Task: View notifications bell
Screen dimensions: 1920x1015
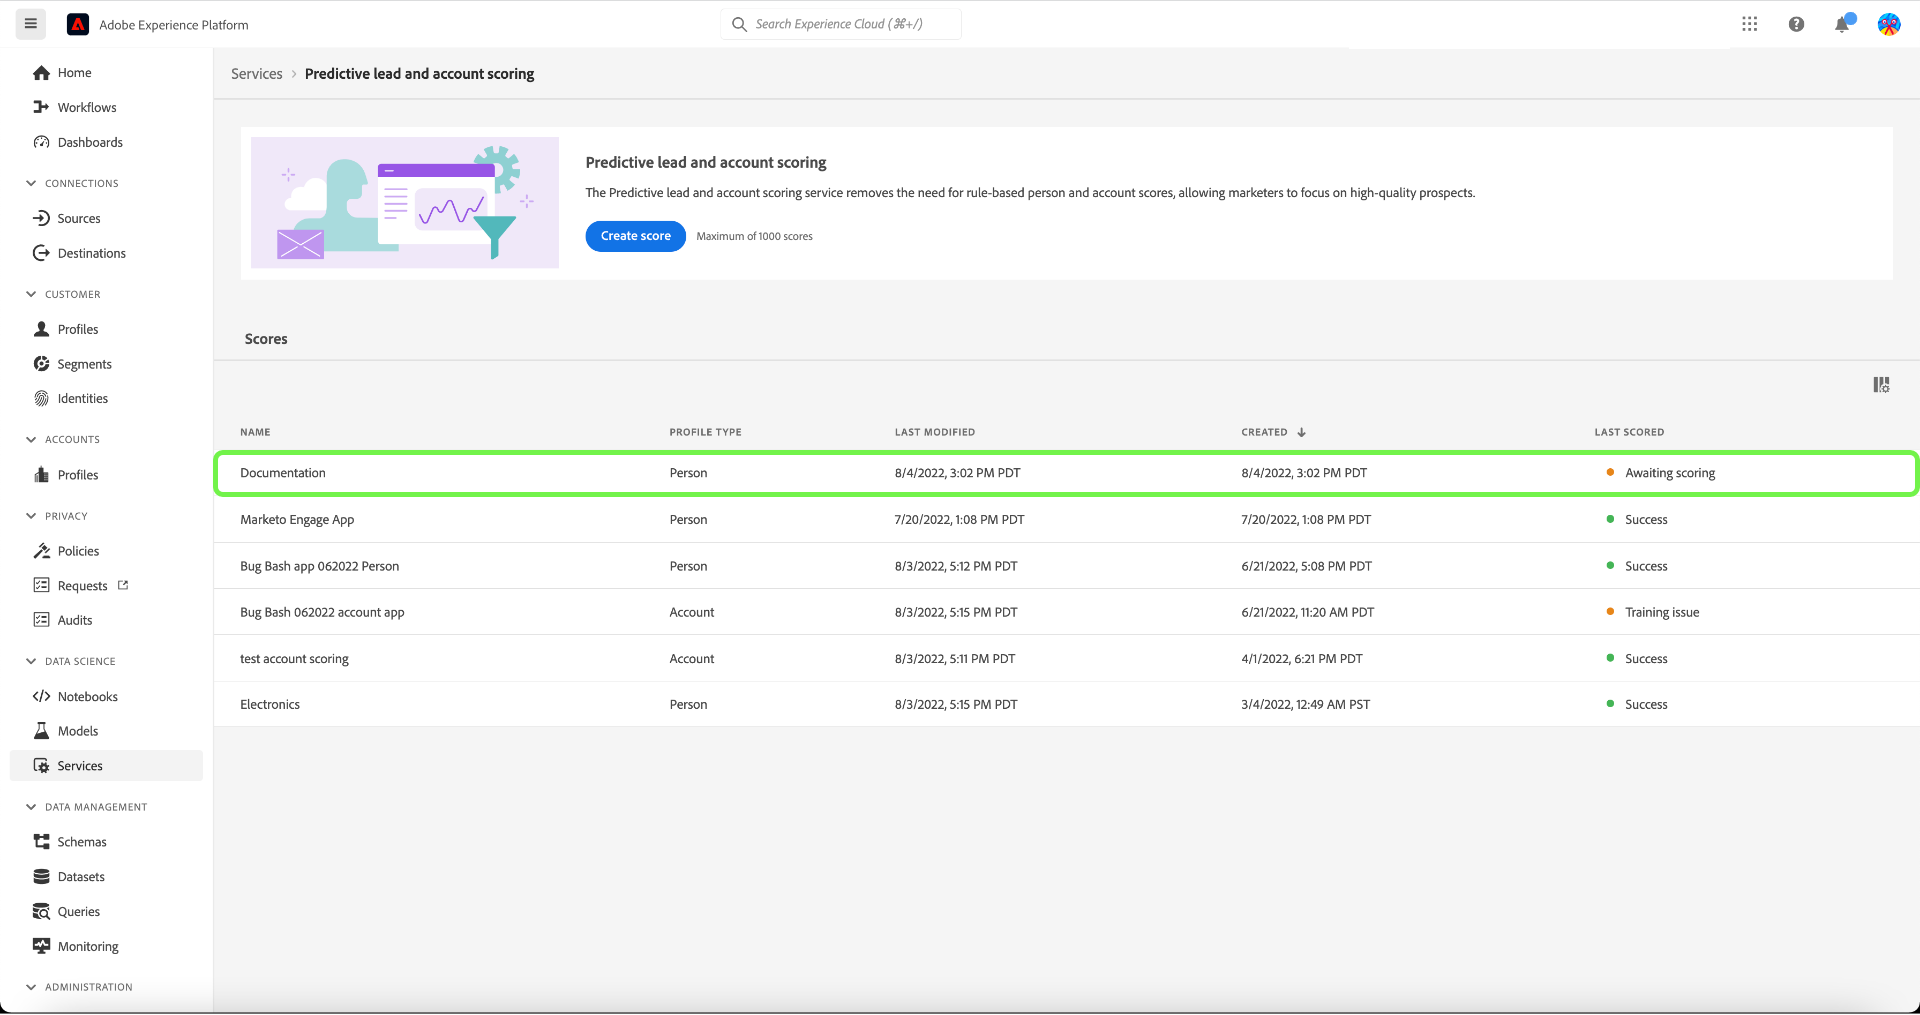Action: tap(1842, 24)
